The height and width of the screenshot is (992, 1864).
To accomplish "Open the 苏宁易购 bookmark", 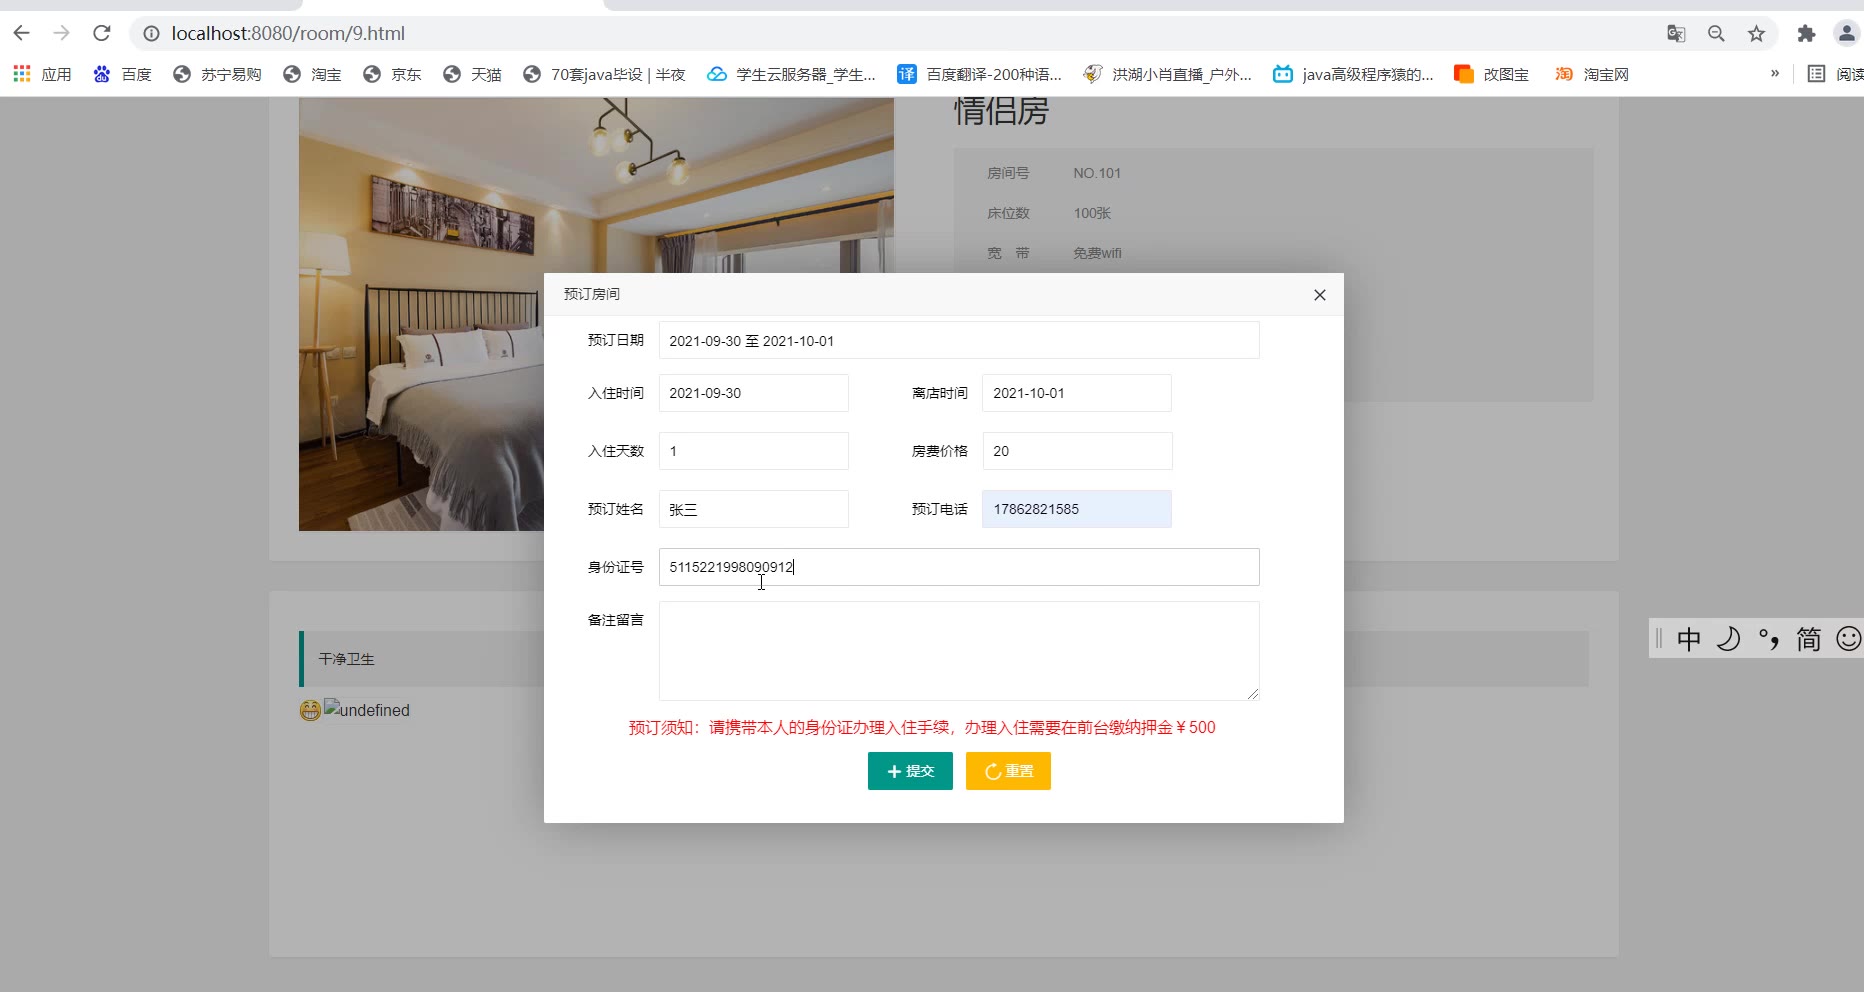I will [217, 74].
